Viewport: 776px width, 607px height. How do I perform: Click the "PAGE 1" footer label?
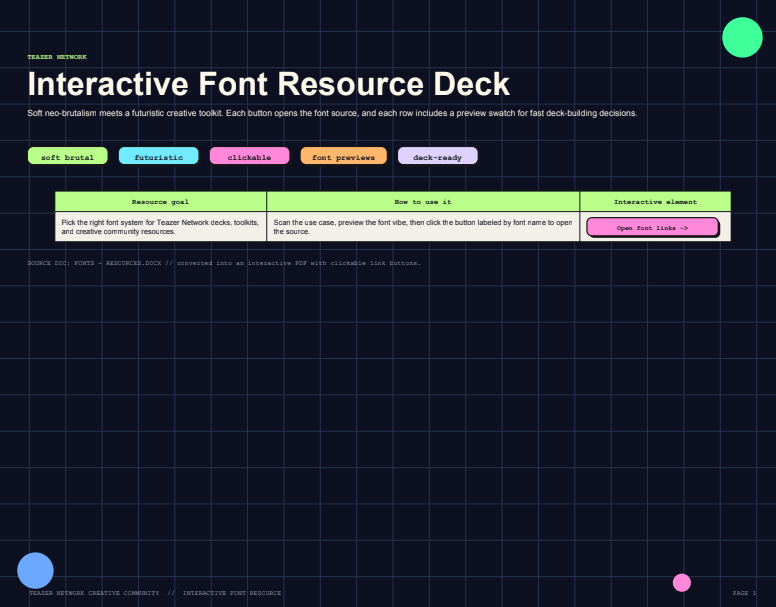[744, 593]
